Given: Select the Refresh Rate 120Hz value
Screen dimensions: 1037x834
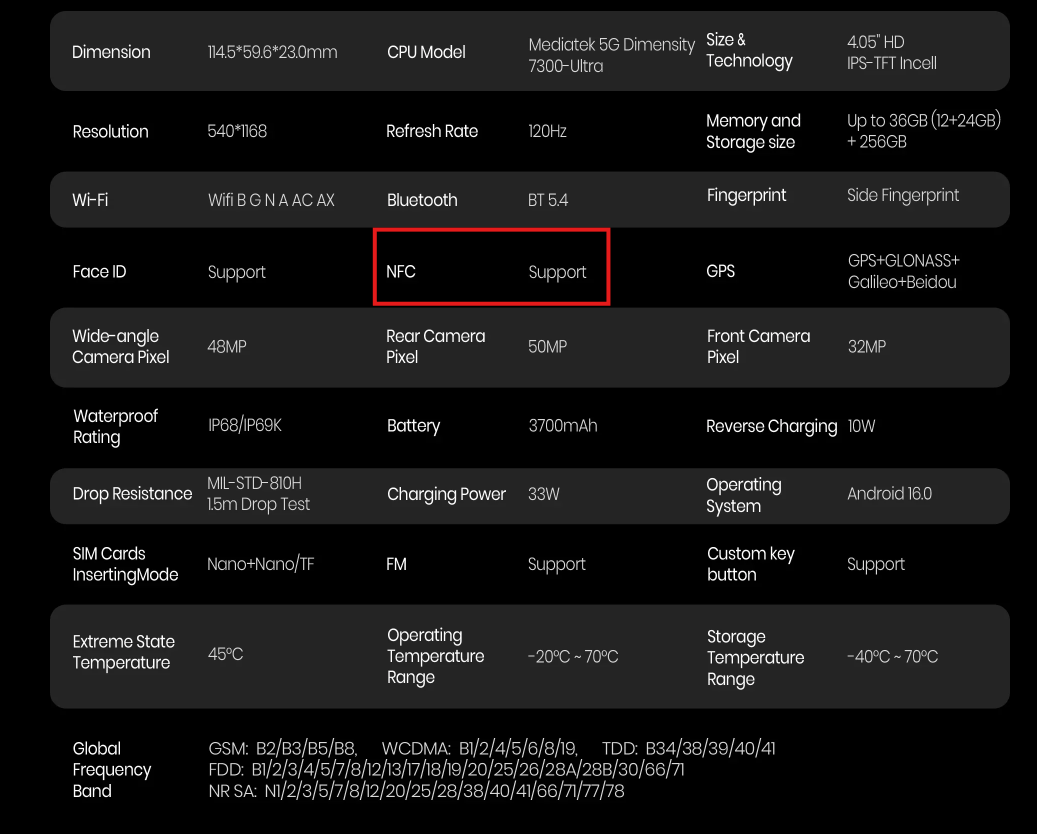Looking at the screenshot, I should click(547, 131).
